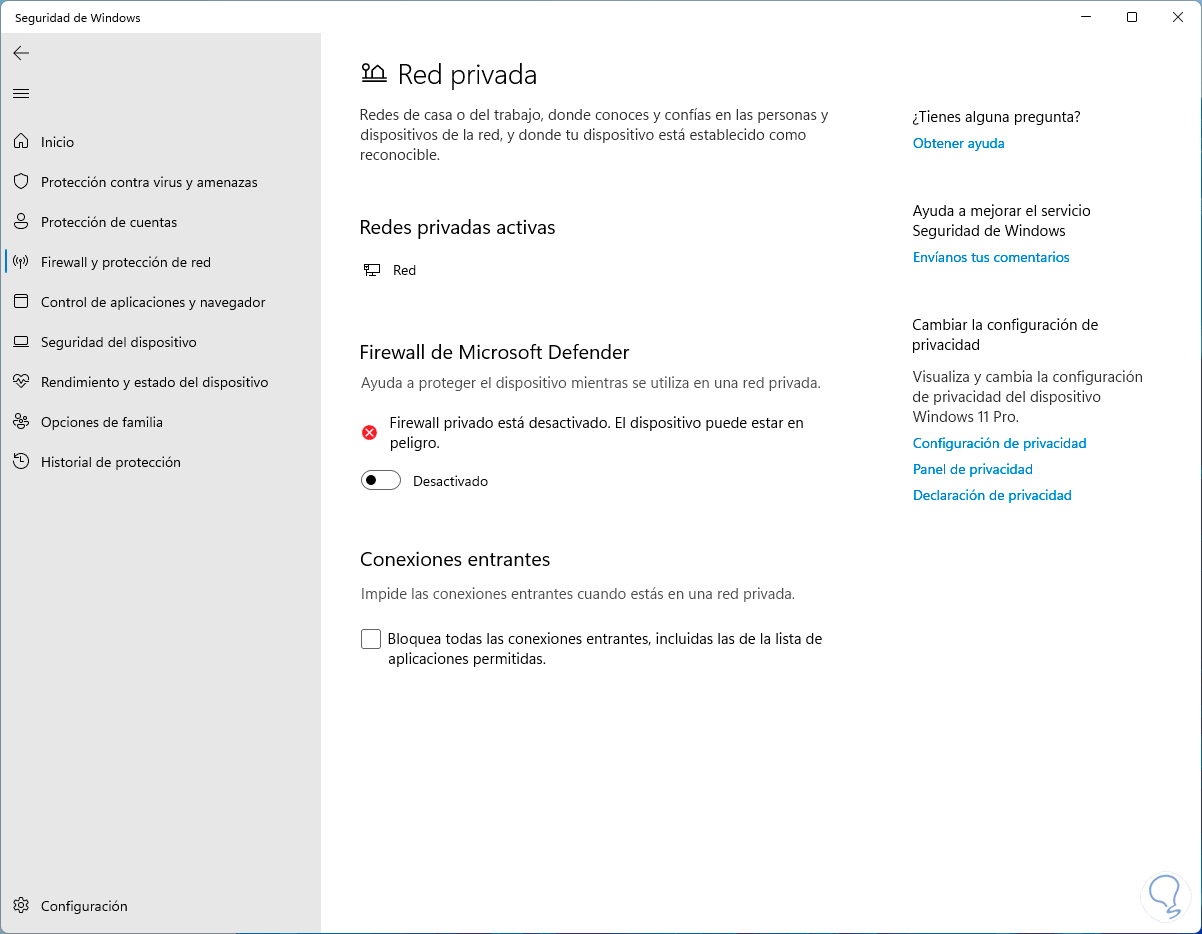Click Cambiar la configuración de privacidad heading

[1005, 335]
